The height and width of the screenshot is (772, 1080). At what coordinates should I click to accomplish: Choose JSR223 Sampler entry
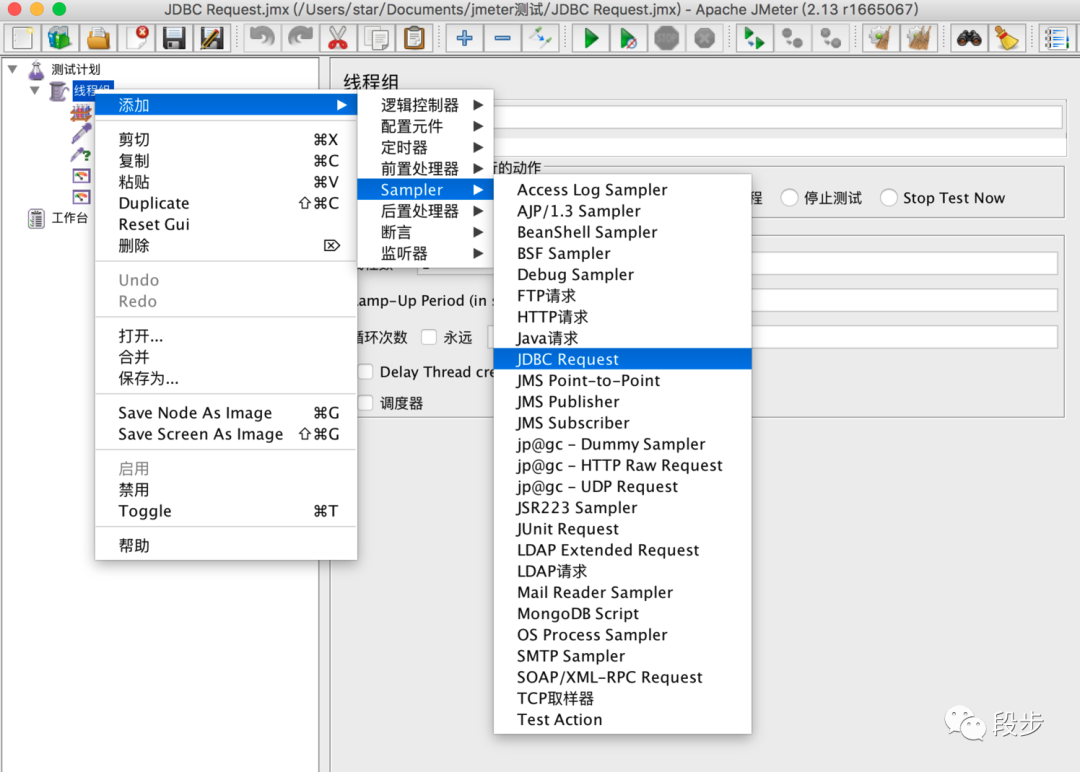tap(623, 508)
